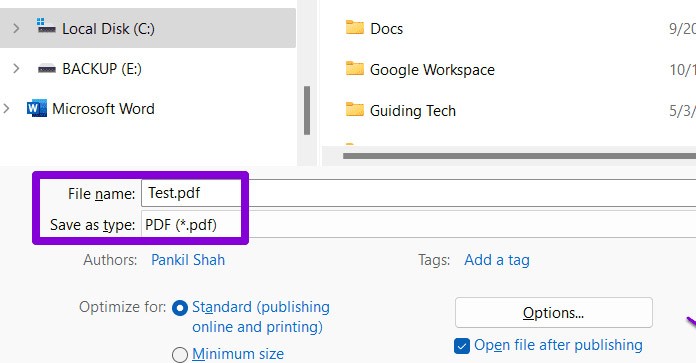Click the Local Disk (C:) drive icon
This screenshot has width=696, height=363.
coord(46,27)
